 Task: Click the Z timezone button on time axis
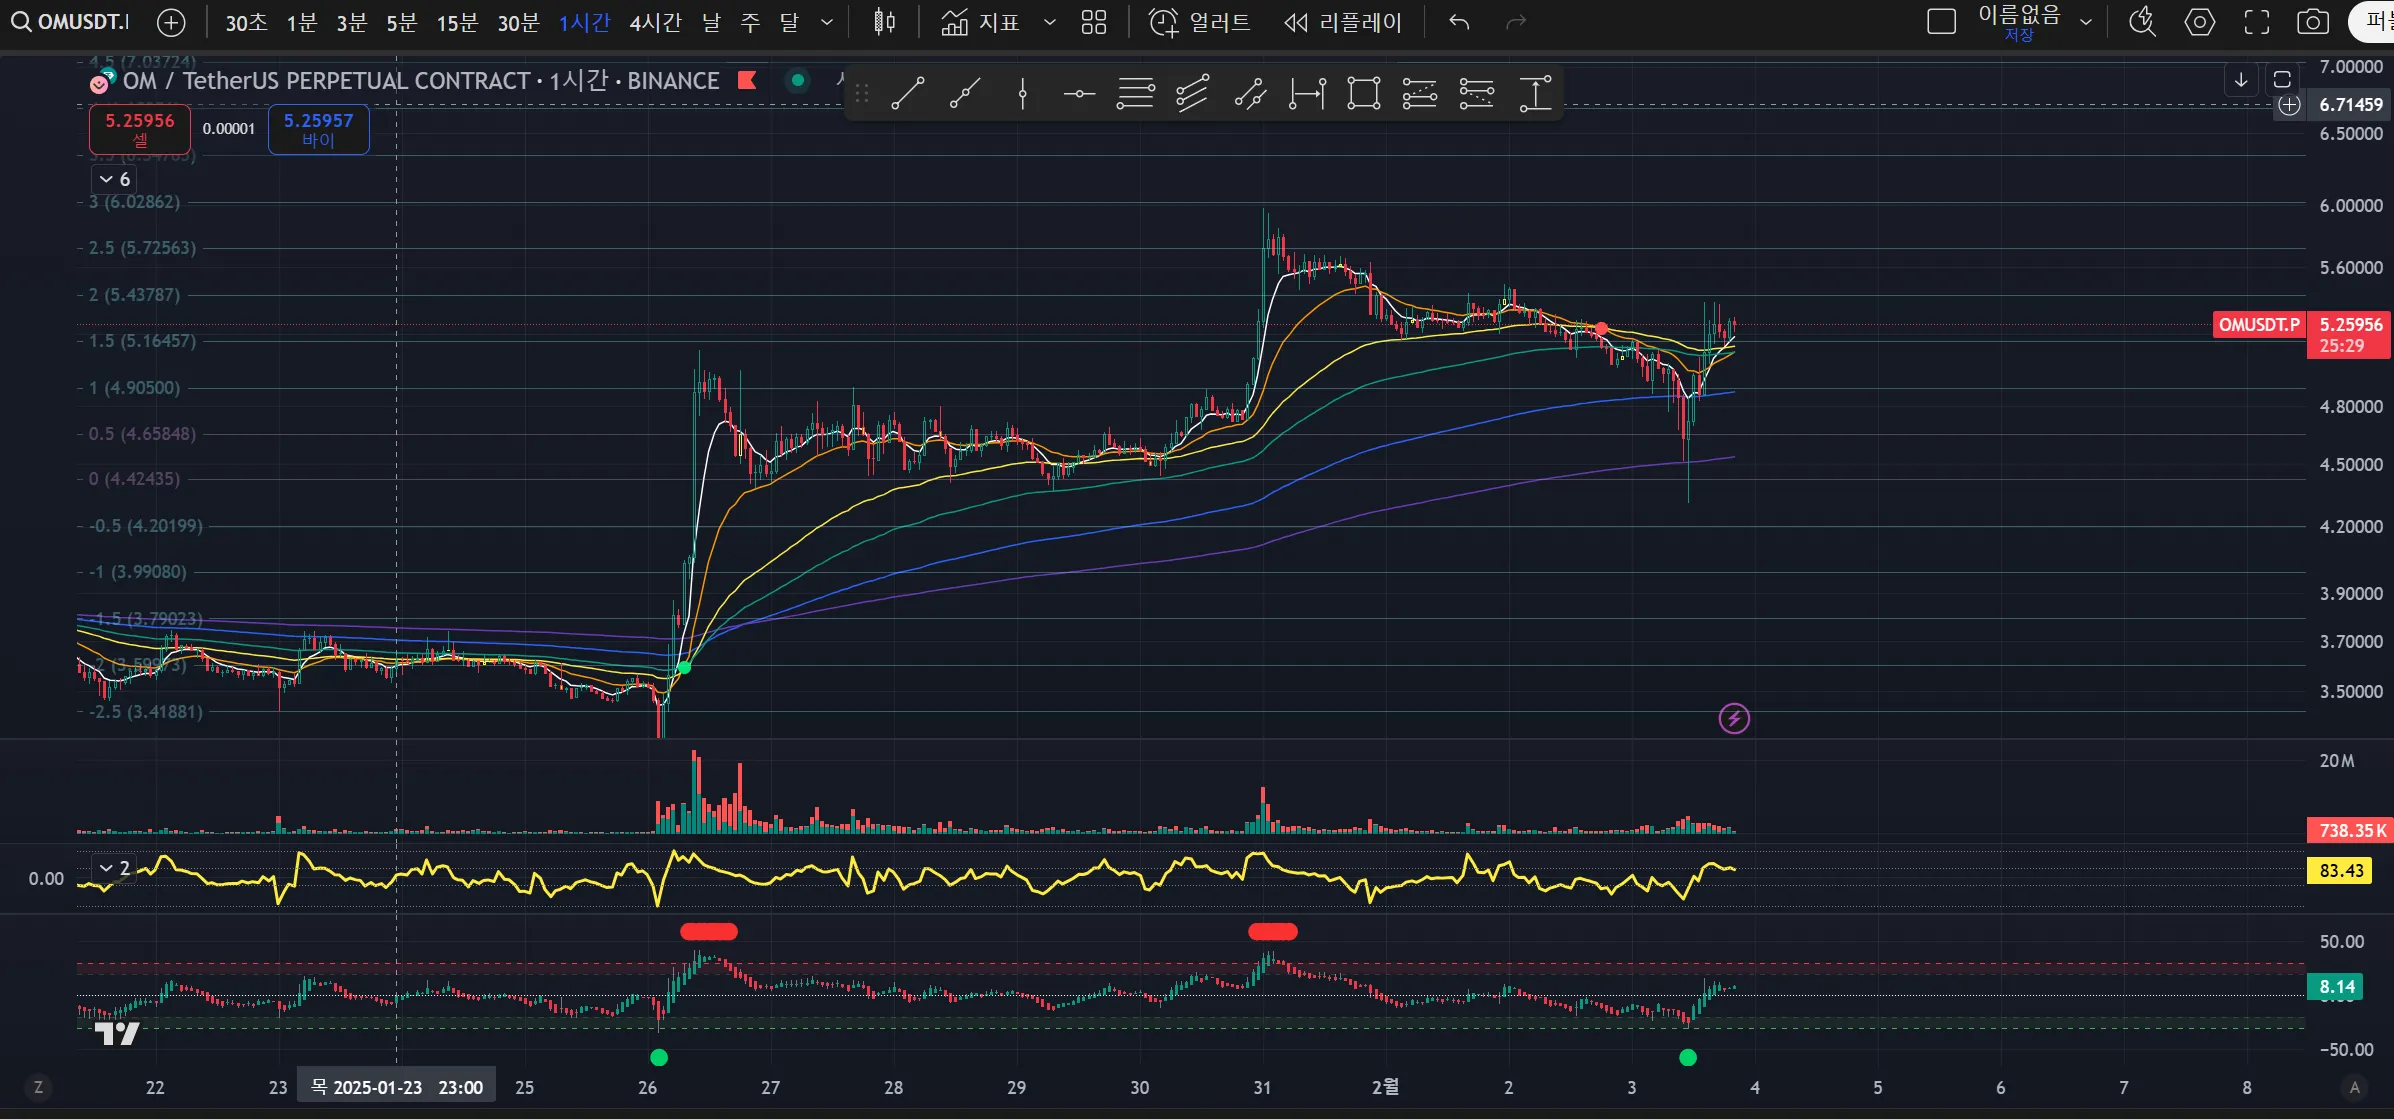click(x=38, y=1087)
